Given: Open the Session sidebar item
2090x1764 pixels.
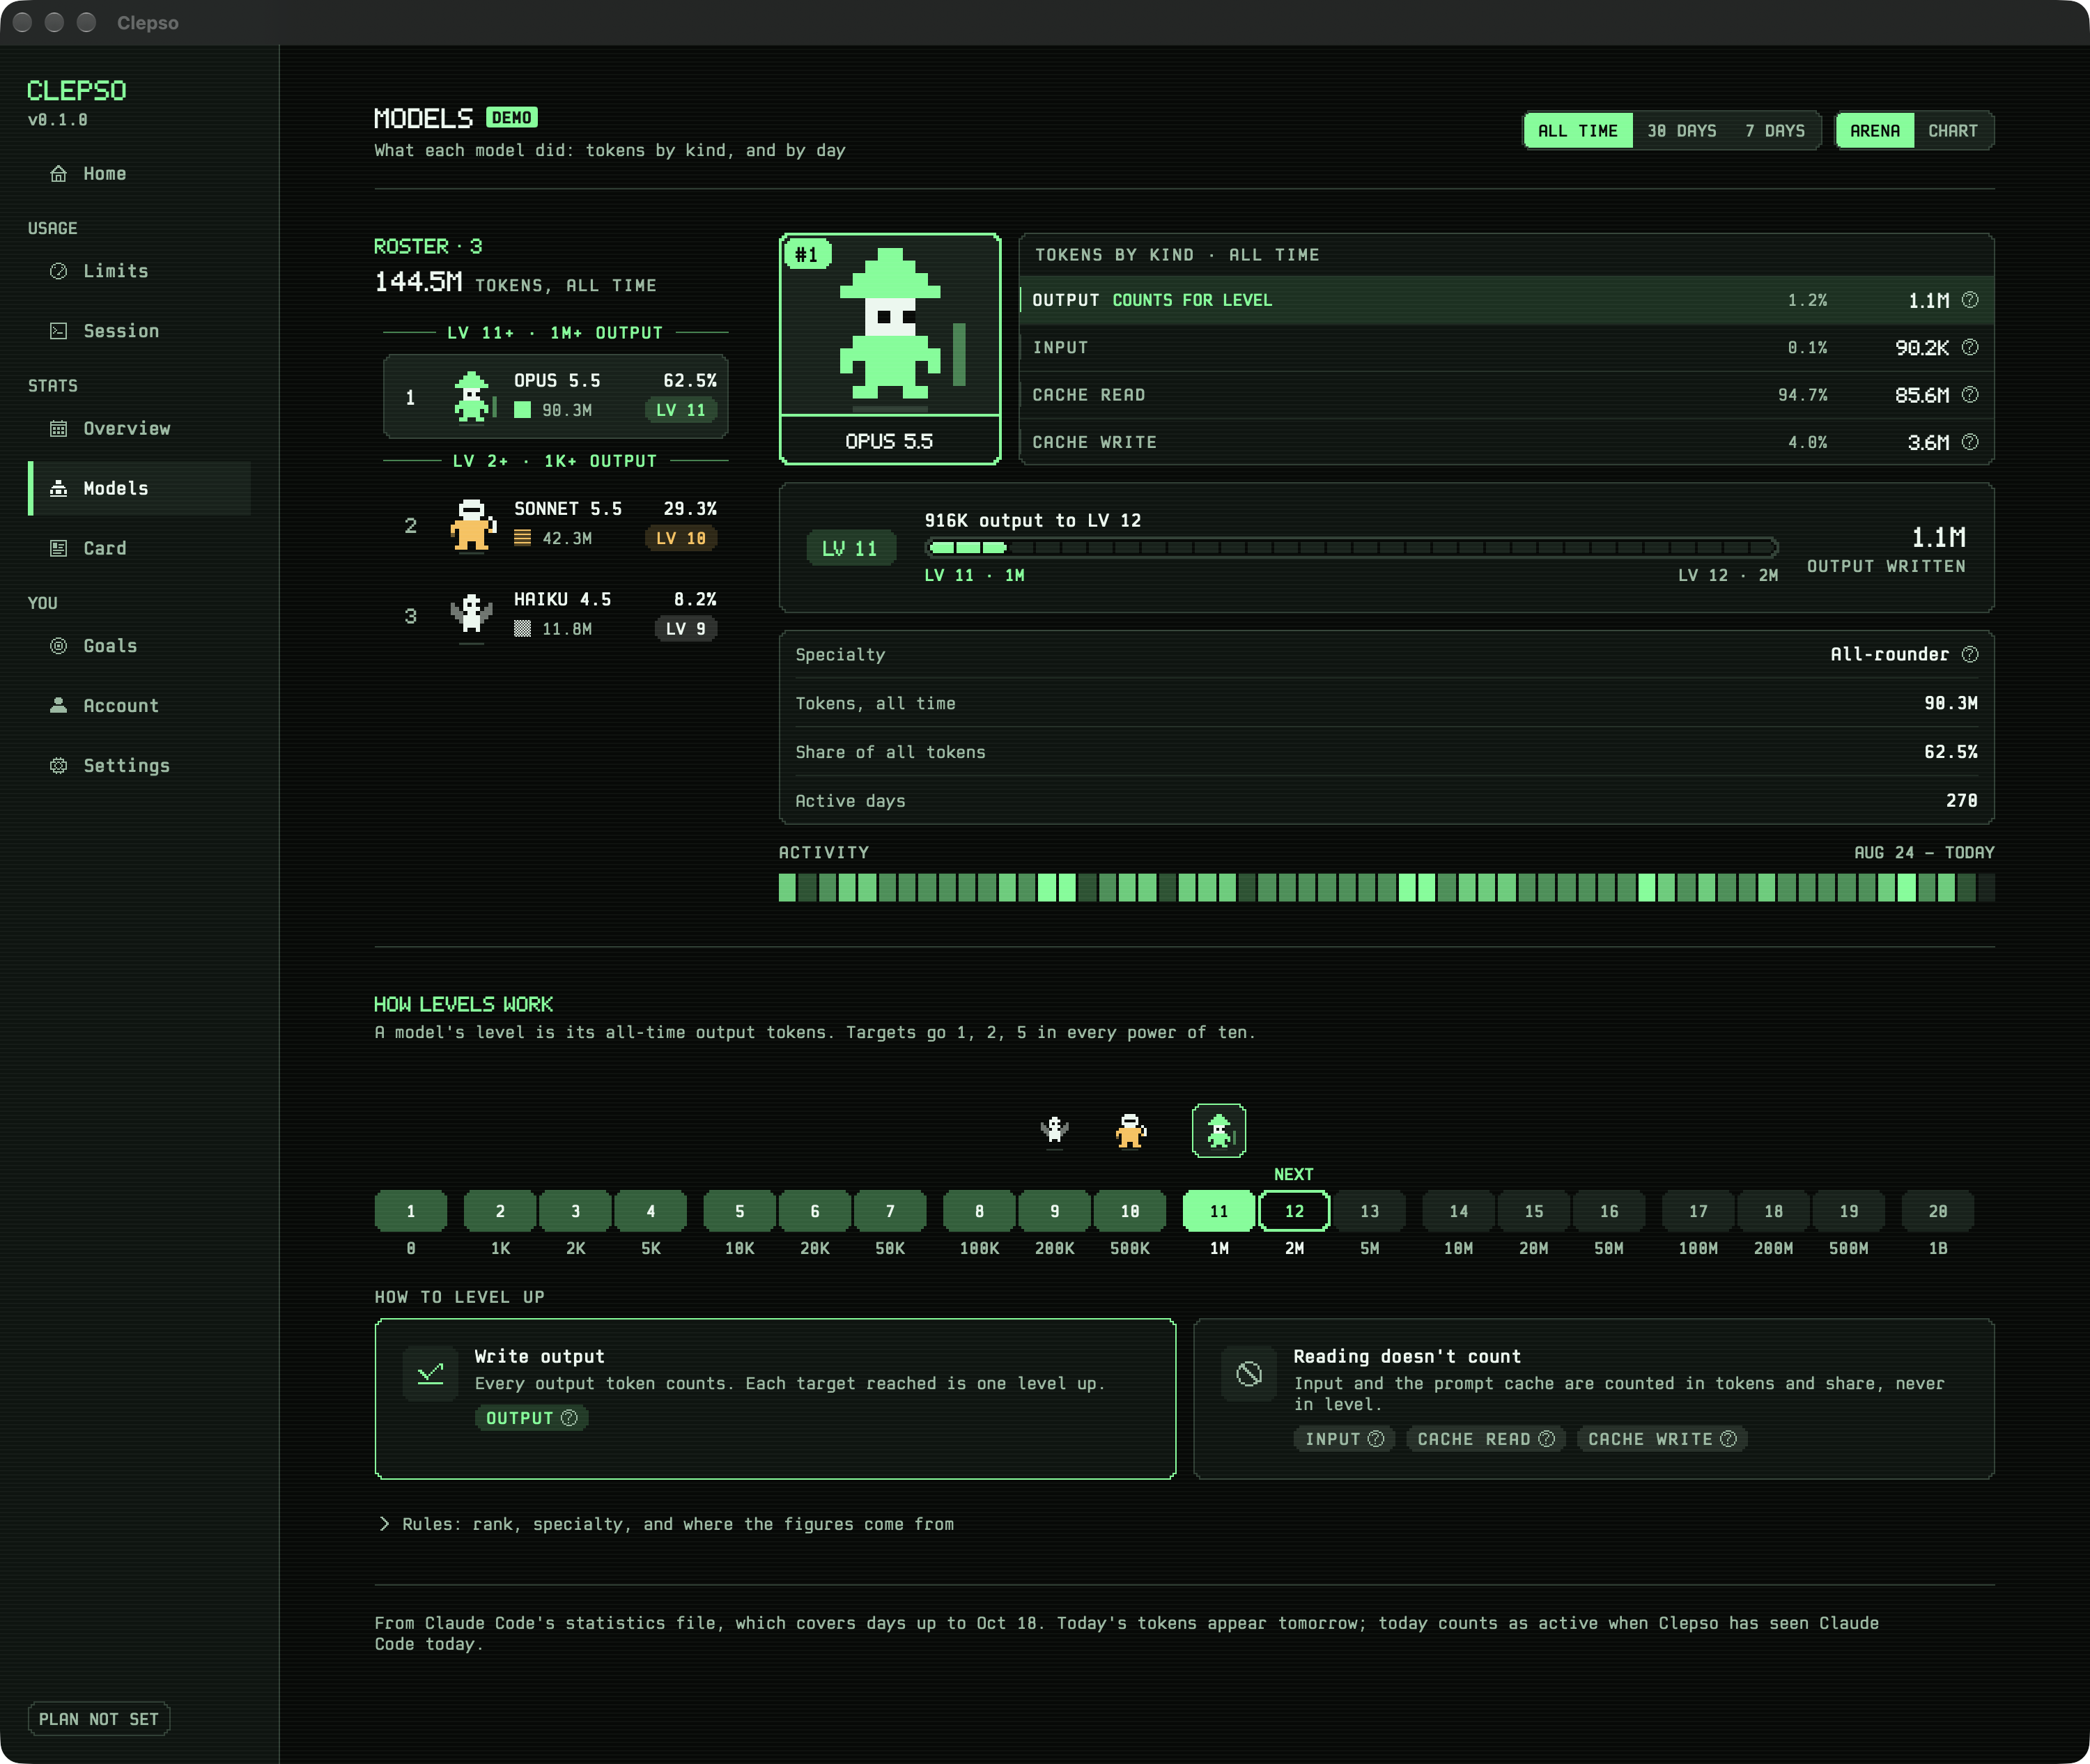Looking at the screenshot, I should click(x=139, y=331).
